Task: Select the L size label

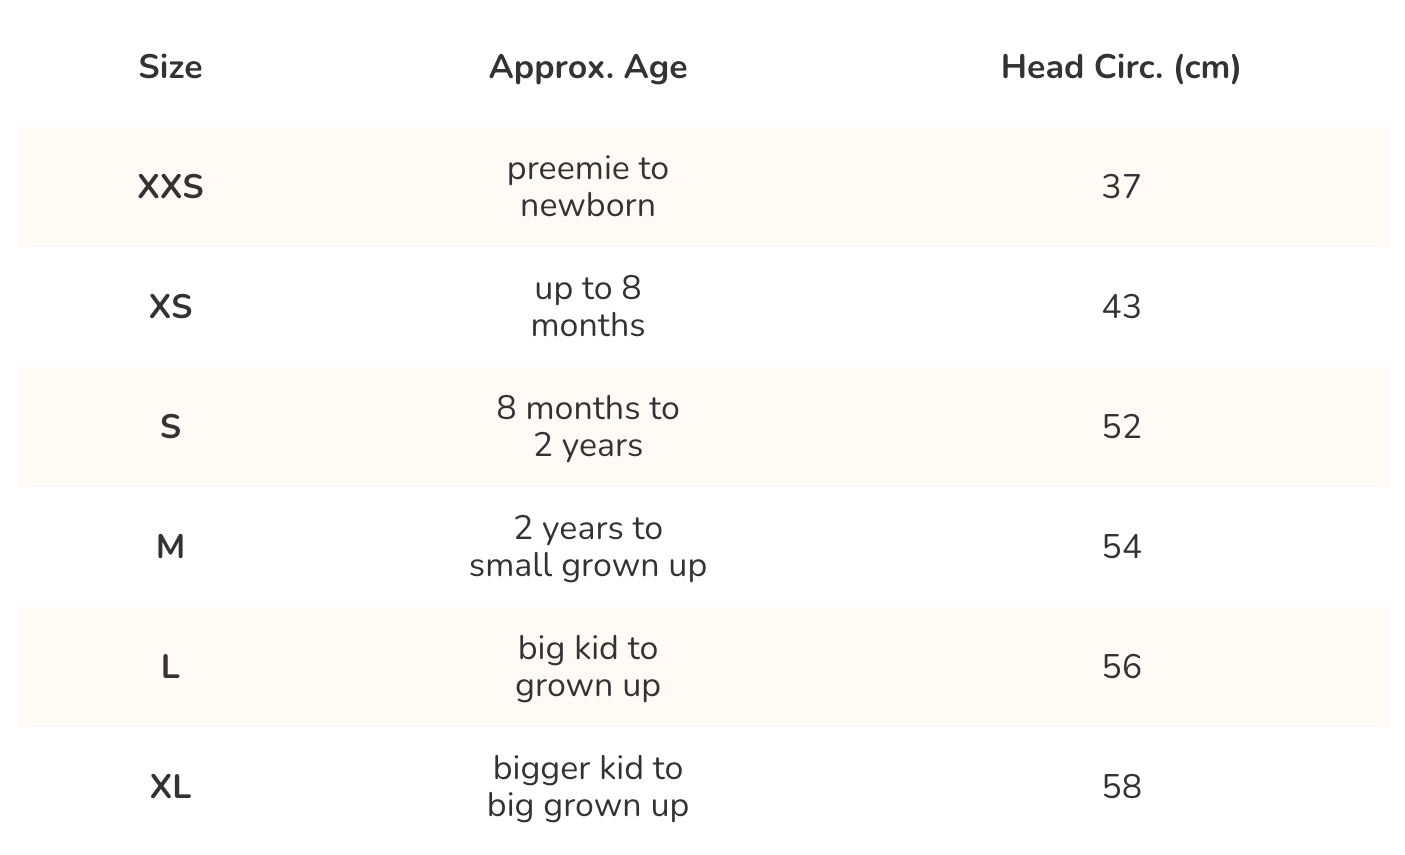Action: (170, 667)
